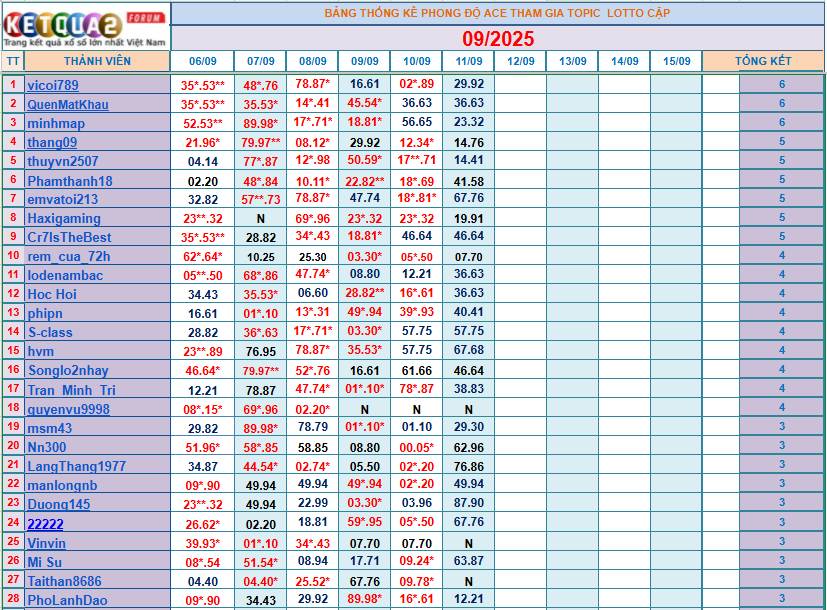Screen dimensions: 827x610
Task: Open the phipn member link
Action: pyautogui.click(x=45, y=313)
